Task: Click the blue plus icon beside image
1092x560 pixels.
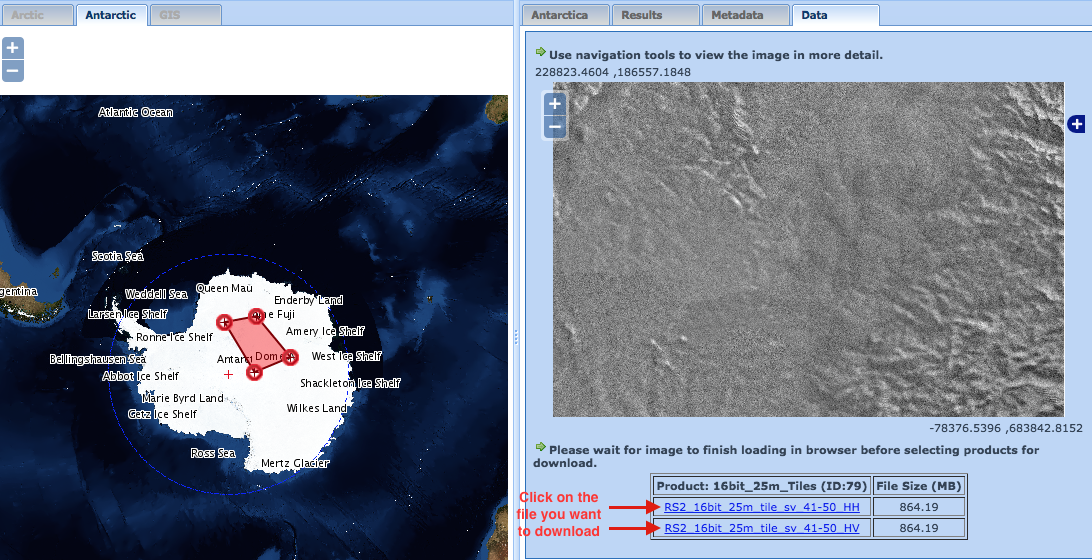Action: [x=1077, y=124]
